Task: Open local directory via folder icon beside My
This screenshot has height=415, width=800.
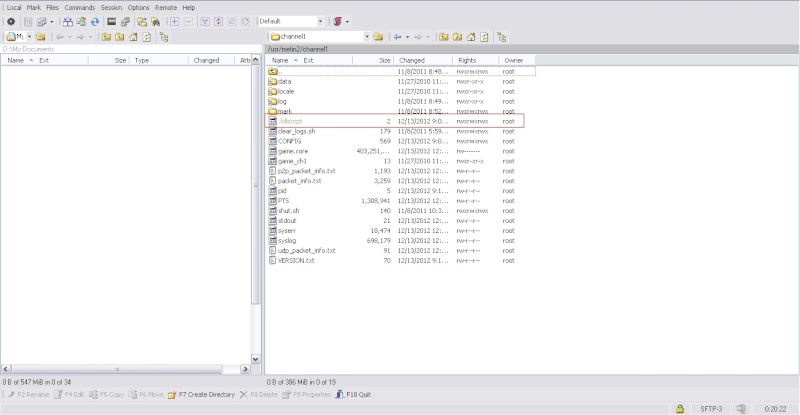Action: tap(41, 37)
